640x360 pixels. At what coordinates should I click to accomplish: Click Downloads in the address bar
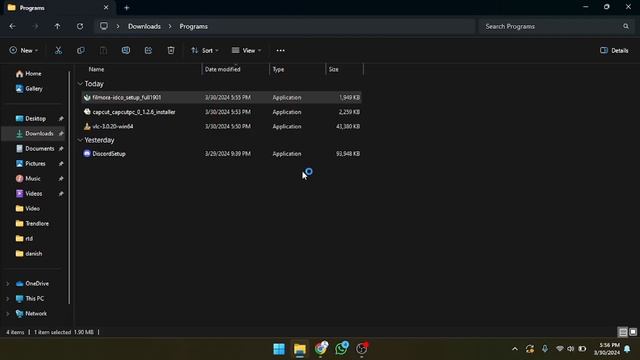tap(144, 26)
